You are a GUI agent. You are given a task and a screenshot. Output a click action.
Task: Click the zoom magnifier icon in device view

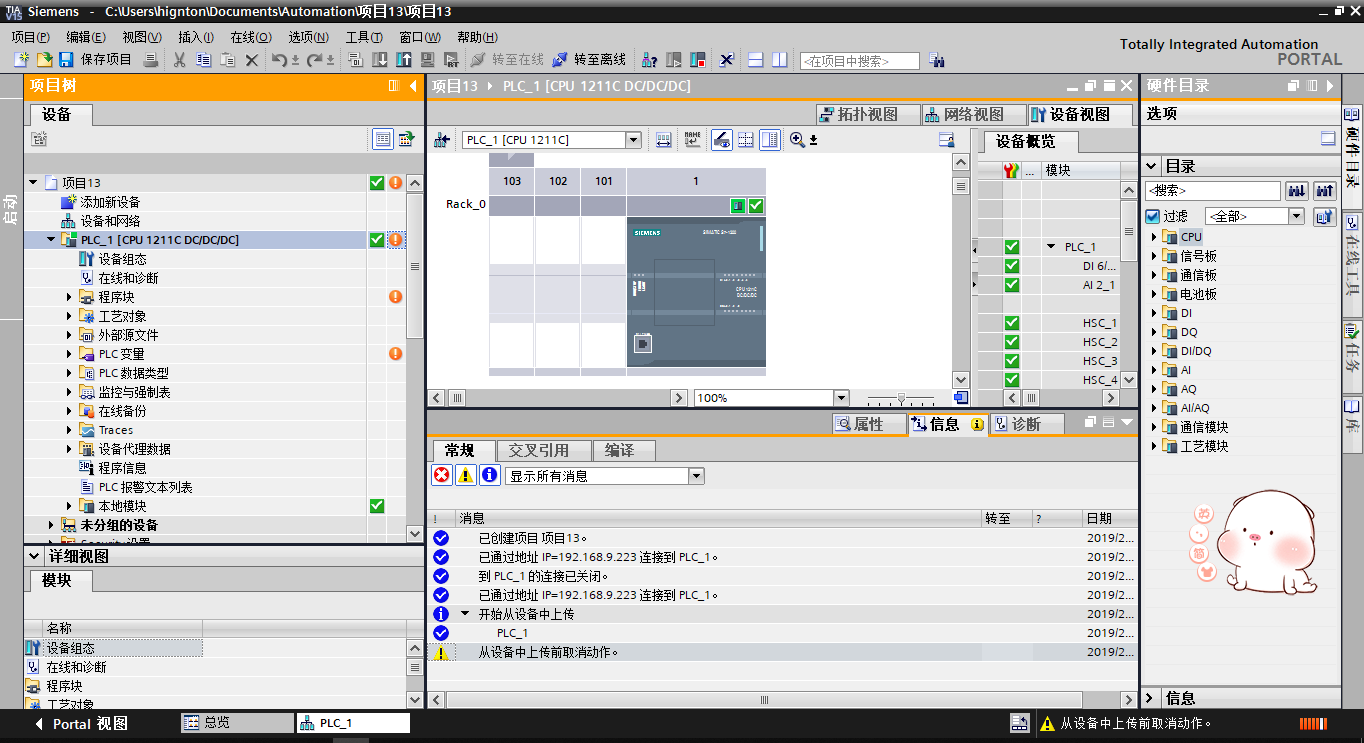pos(797,140)
